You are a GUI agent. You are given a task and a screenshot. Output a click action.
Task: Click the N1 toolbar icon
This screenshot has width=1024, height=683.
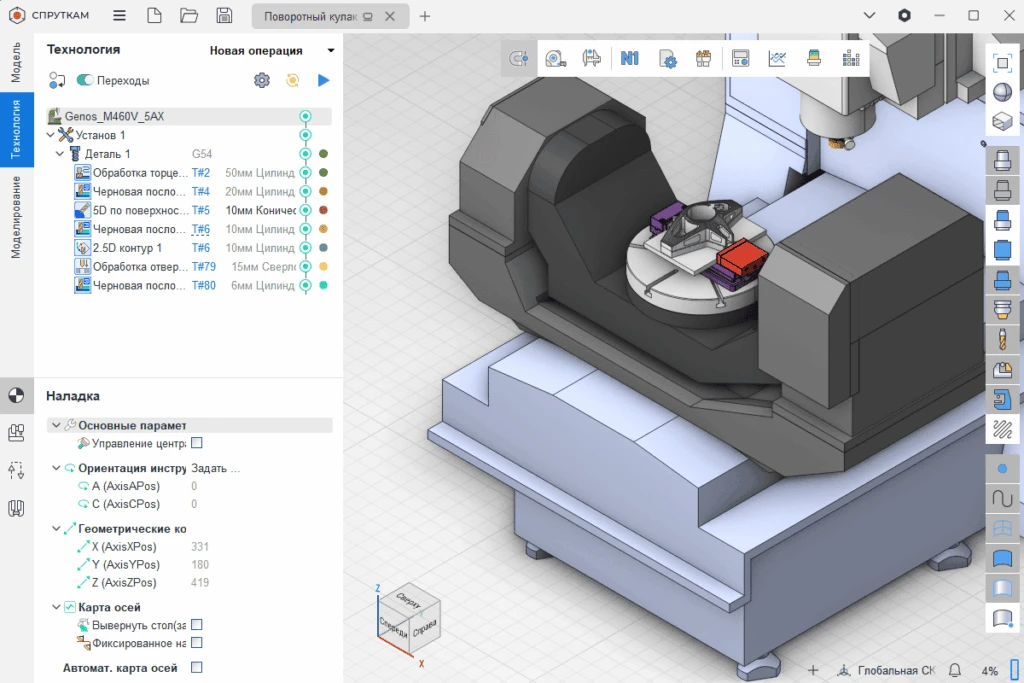[x=629, y=59]
